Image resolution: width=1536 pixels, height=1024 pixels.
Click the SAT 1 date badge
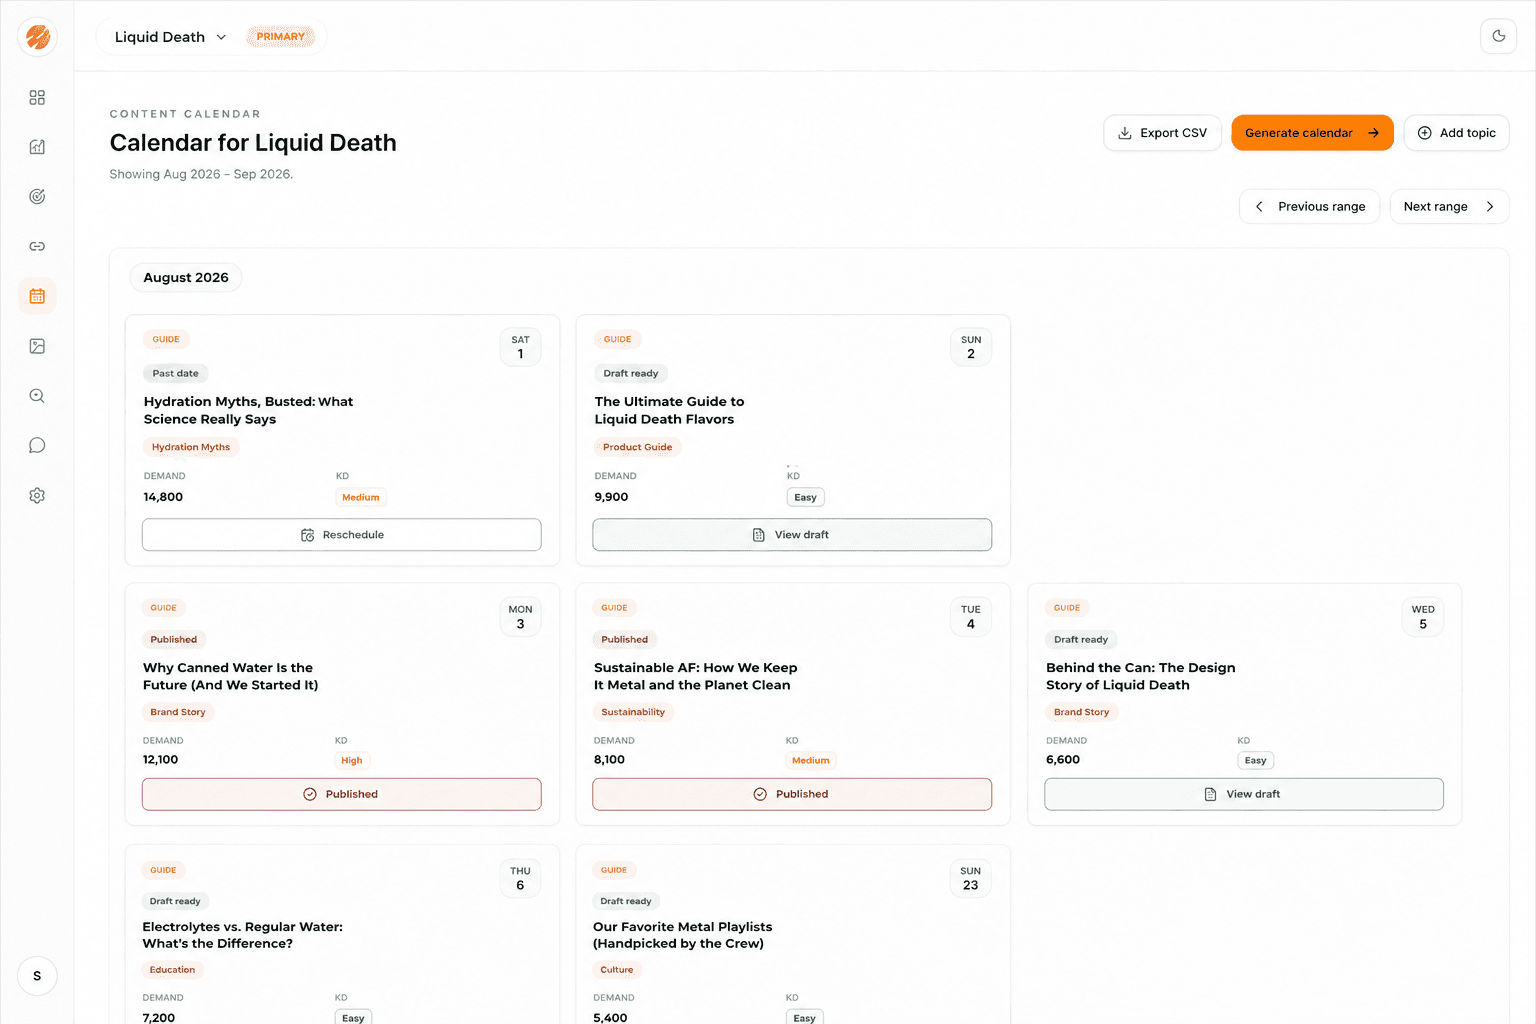tap(520, 347)
